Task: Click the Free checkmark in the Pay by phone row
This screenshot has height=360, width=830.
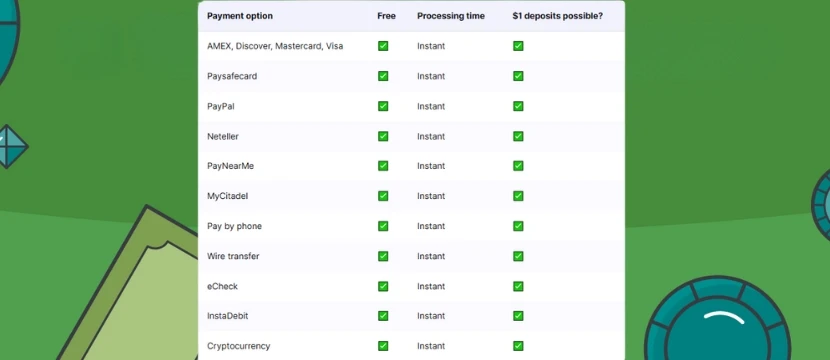Action: [x=383, y=226]
